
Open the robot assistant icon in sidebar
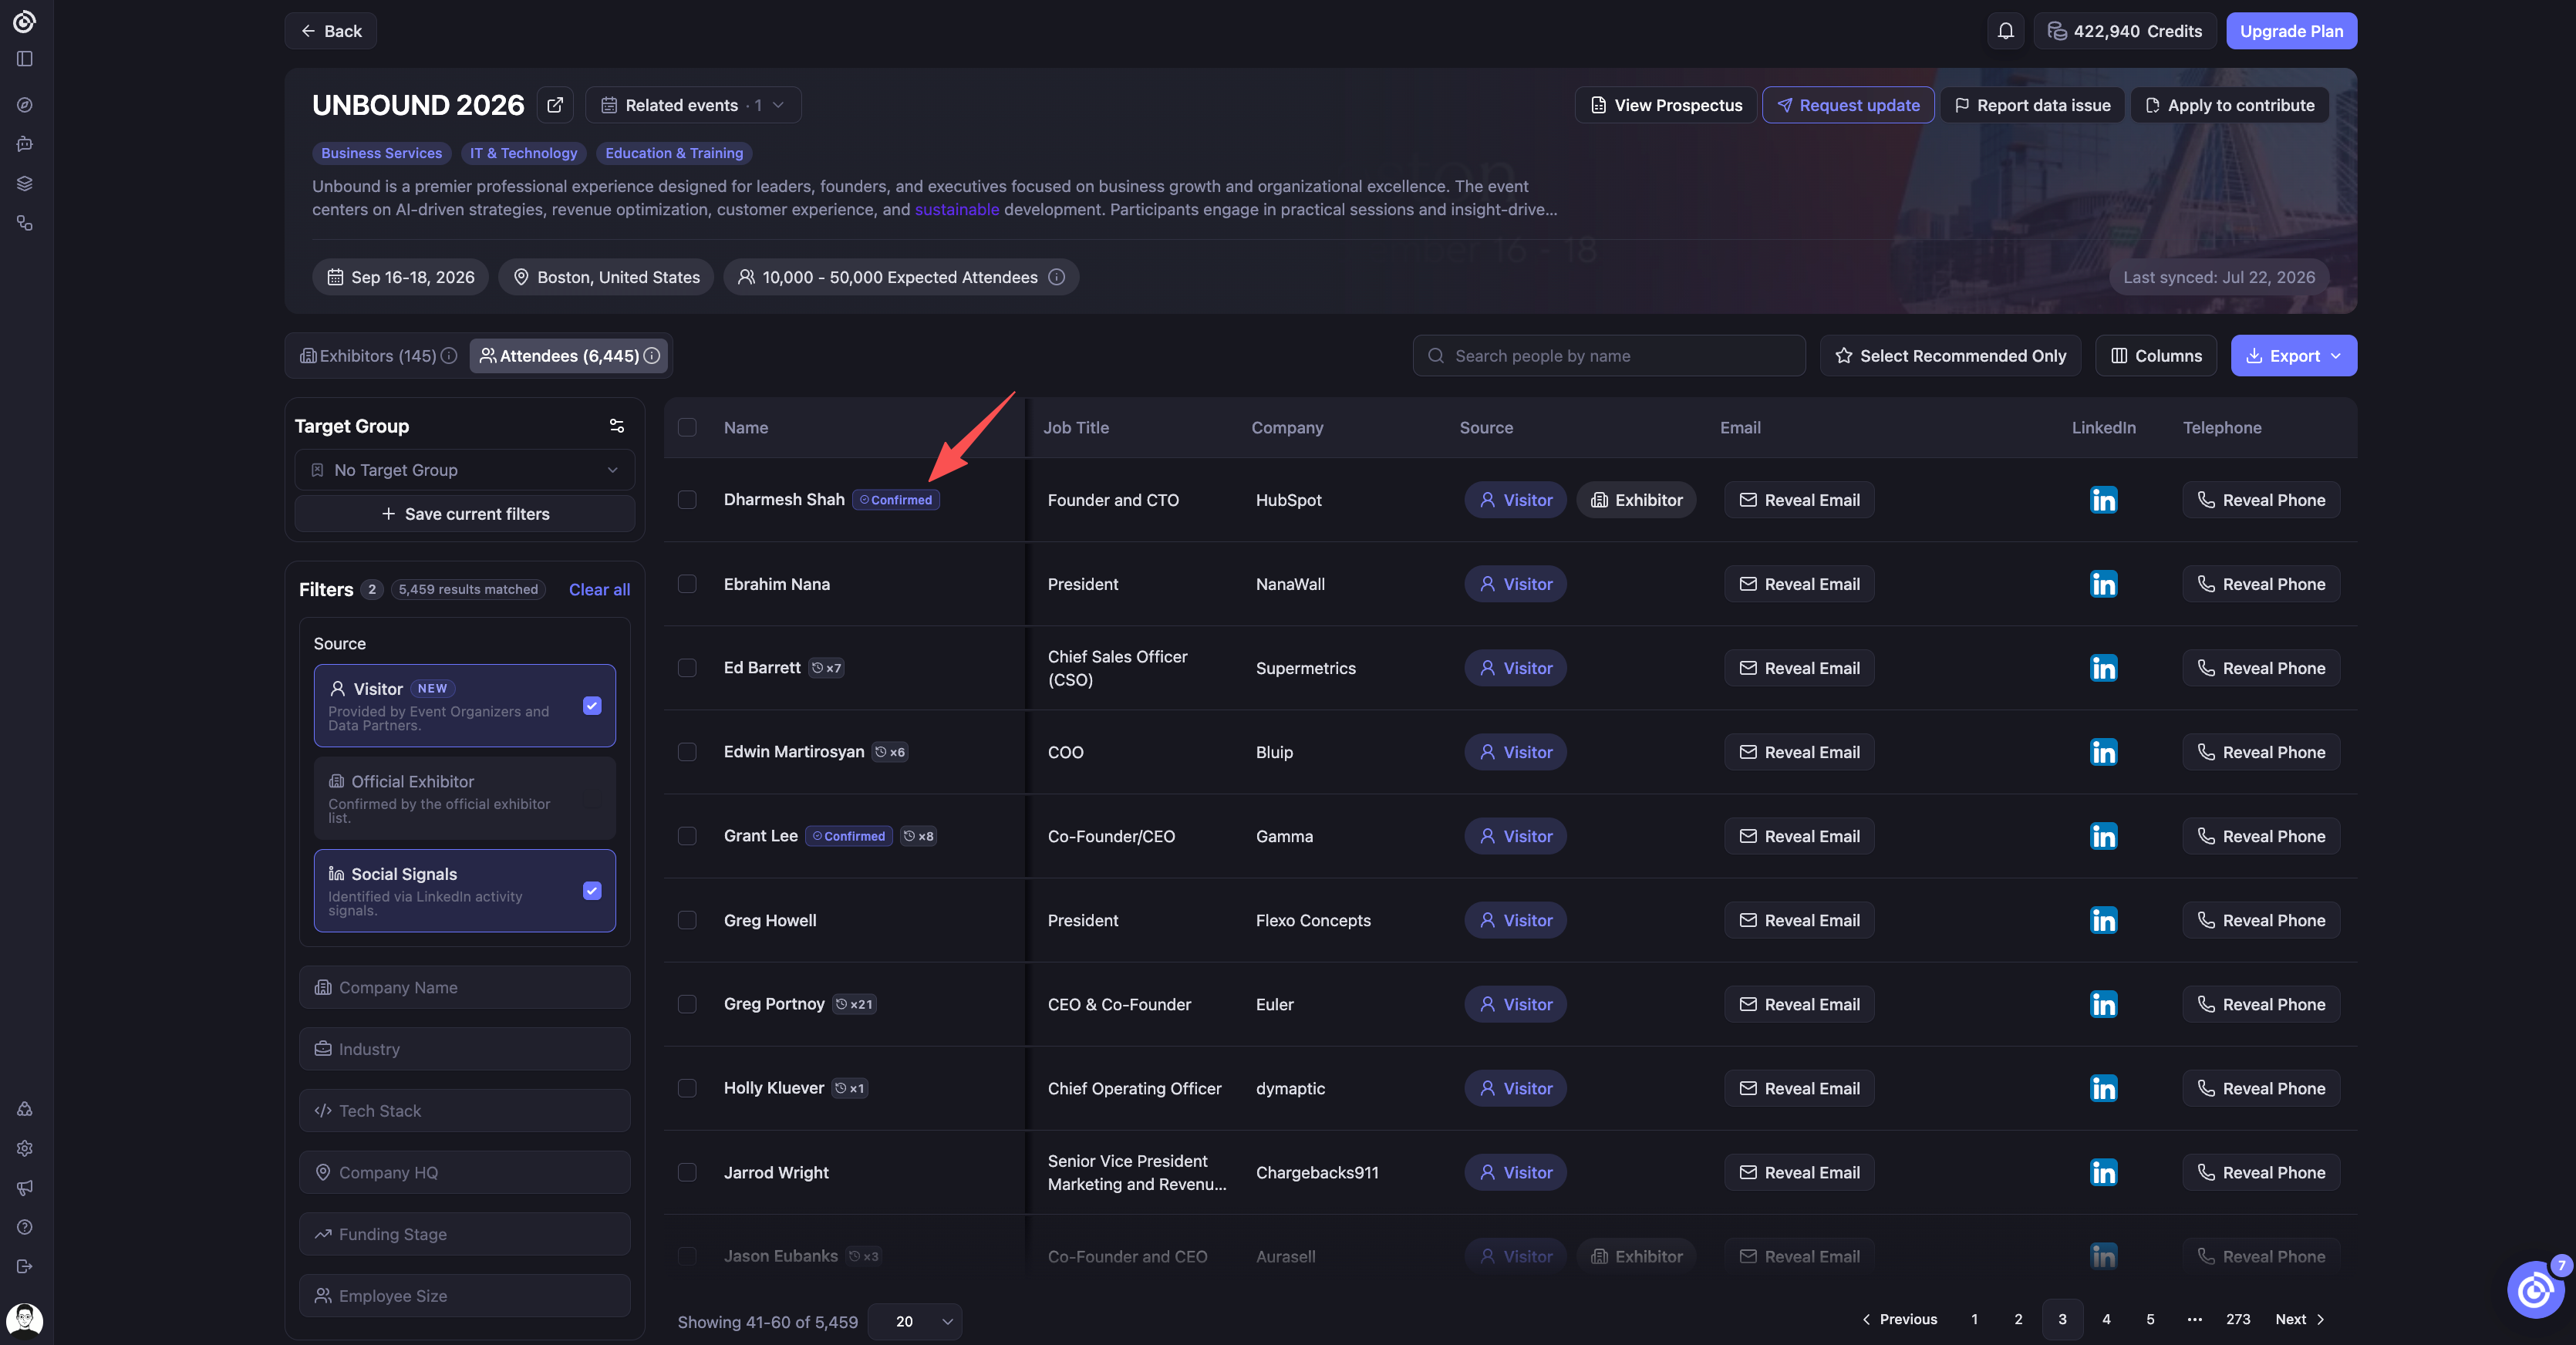pyautogui.click(x=25, y=144)
